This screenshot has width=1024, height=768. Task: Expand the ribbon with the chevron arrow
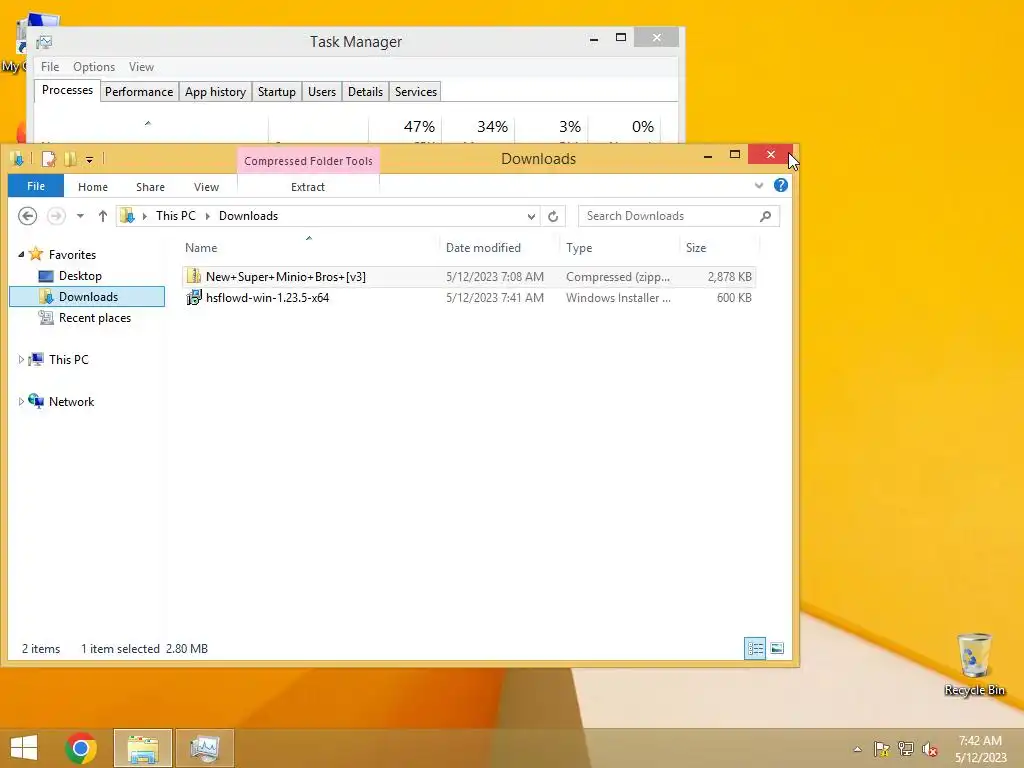coord(759,185)
